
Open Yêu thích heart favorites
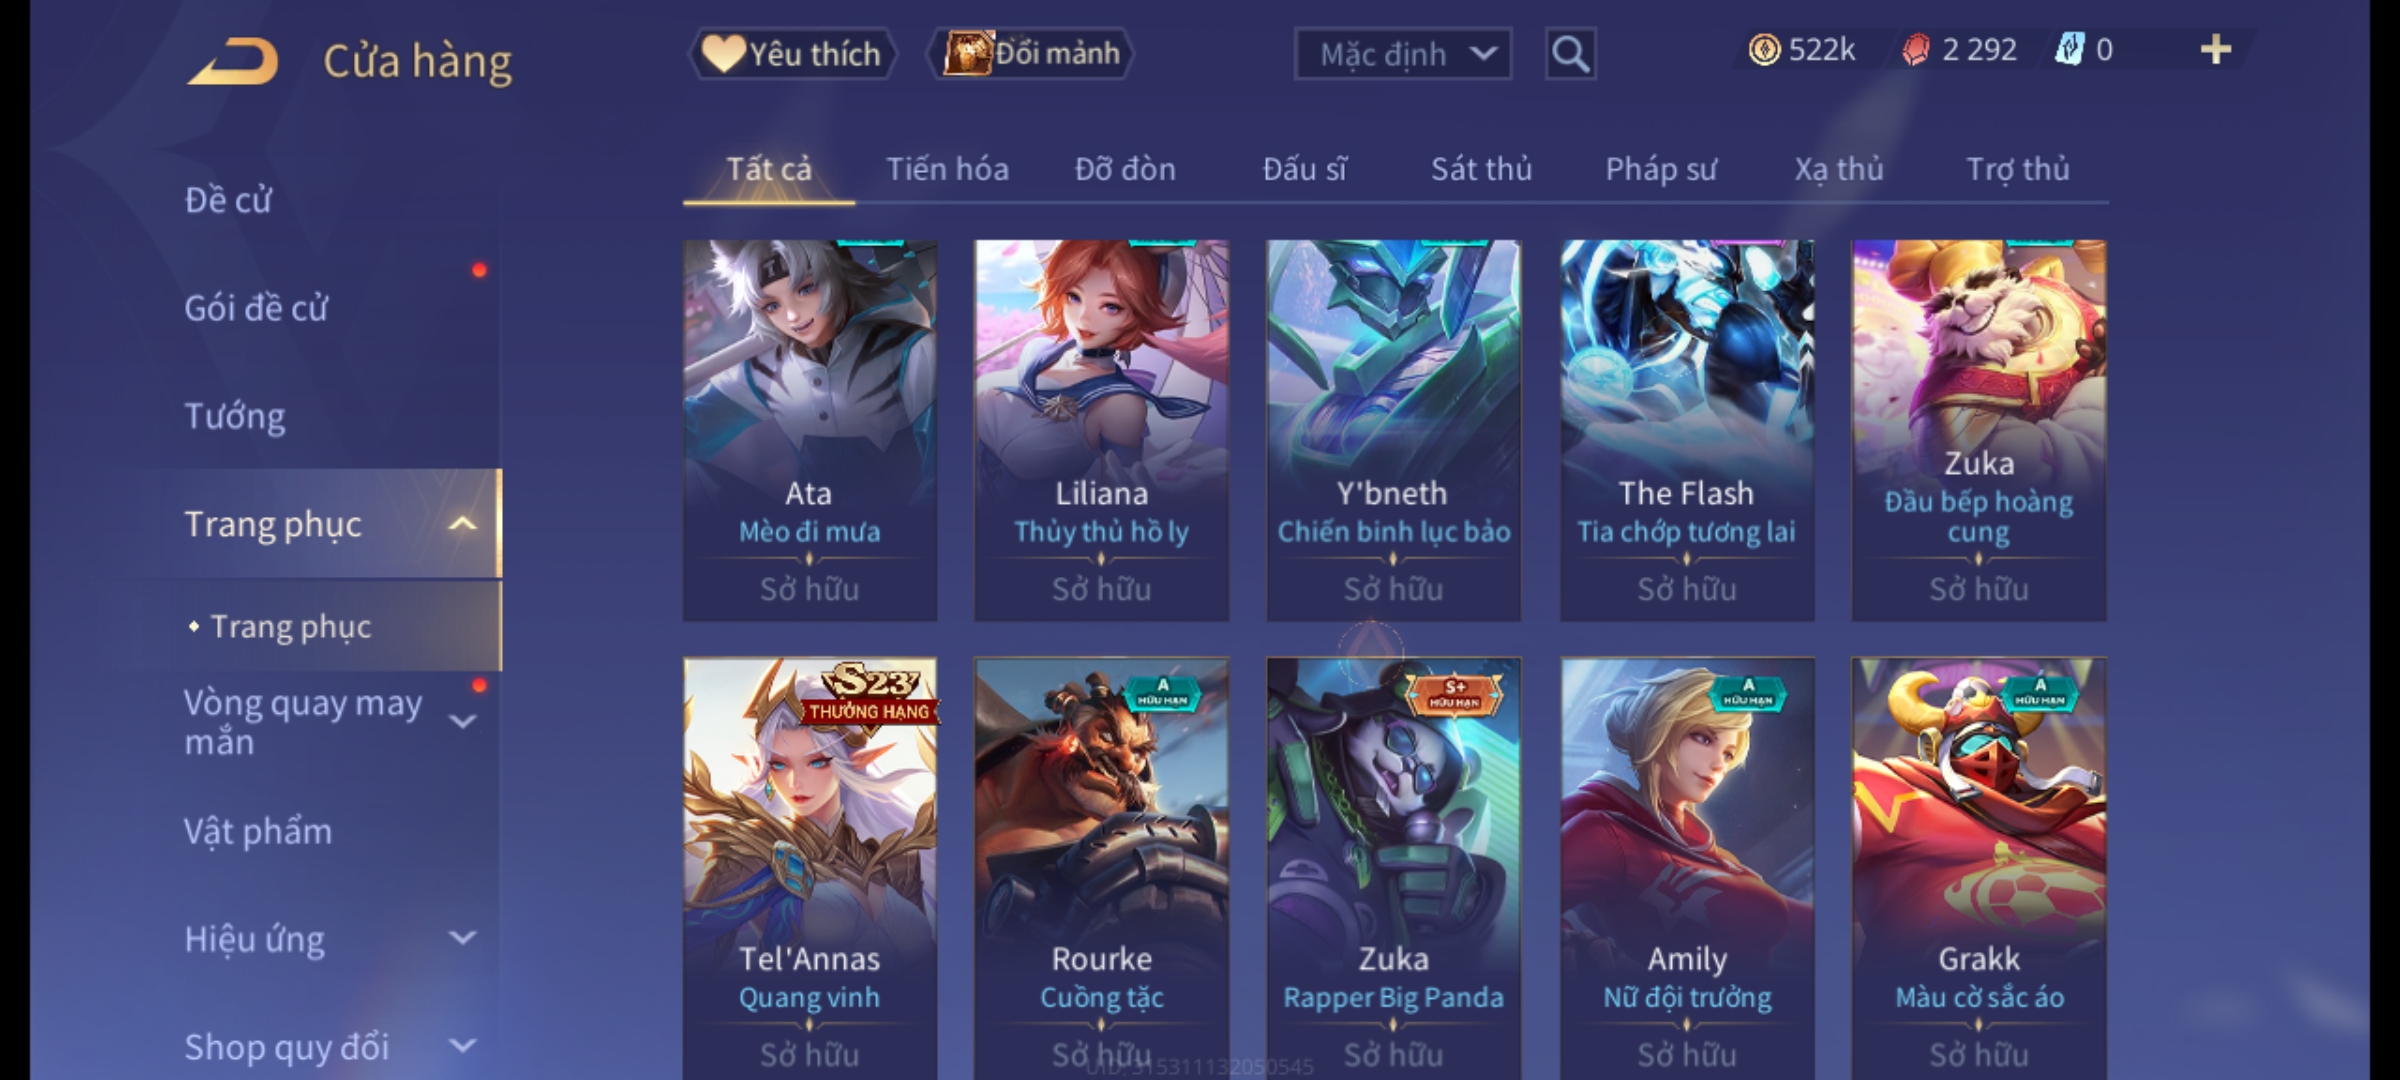point(792,54)
